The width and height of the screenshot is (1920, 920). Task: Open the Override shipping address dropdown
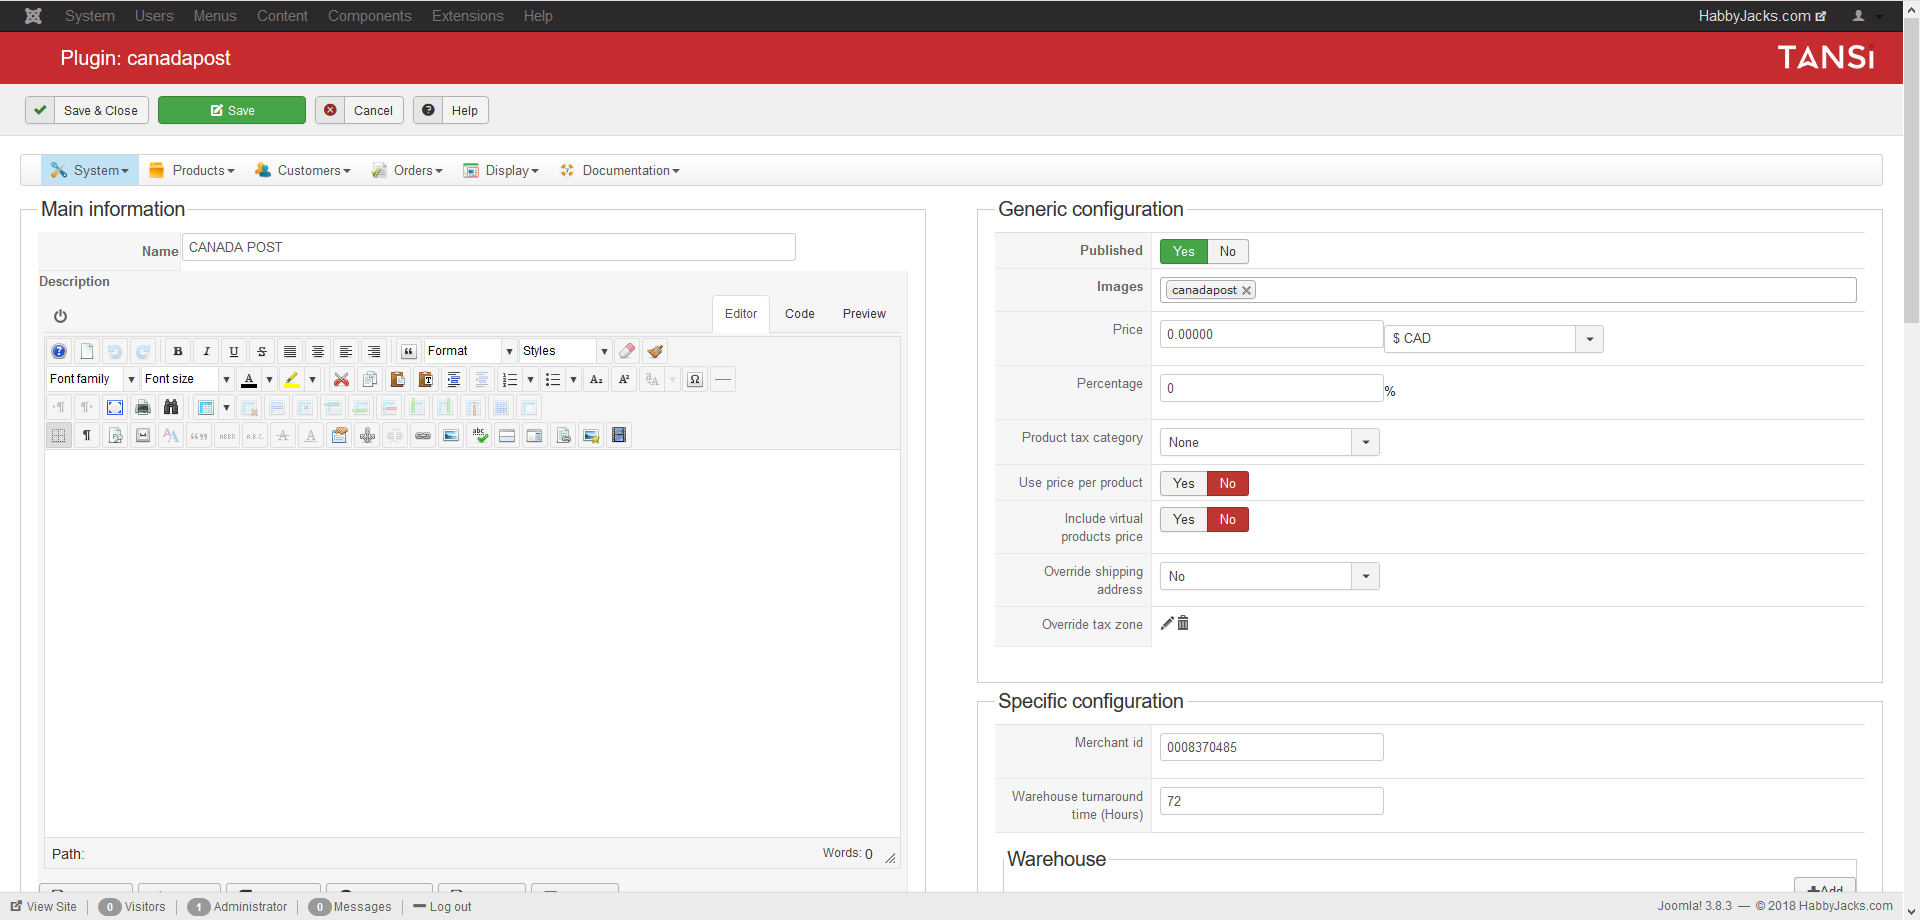(1269, 576)
